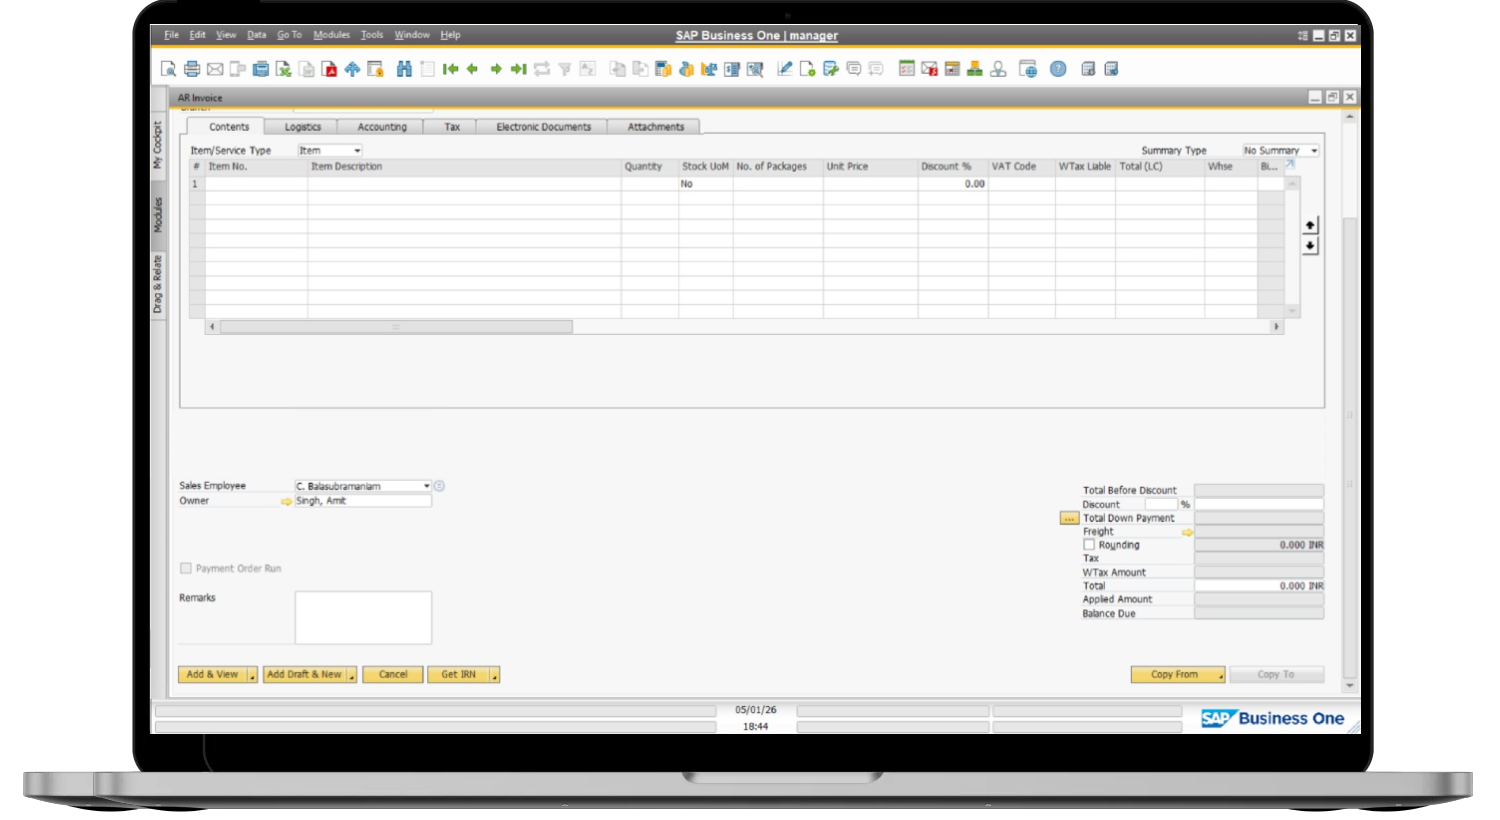Open the blue Help question mark icon
This screenshot has height=820, width=1500.
pos(1058,69)
